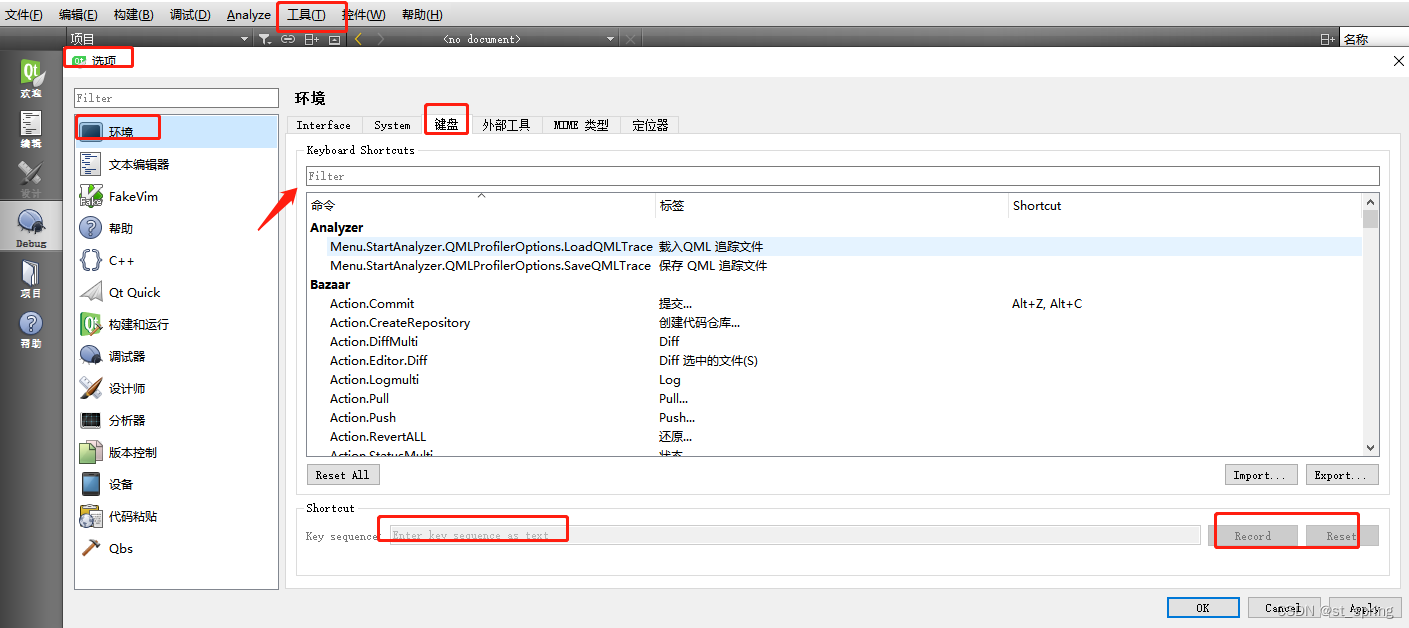Click the Record shortcut button

coord(1253,536)
